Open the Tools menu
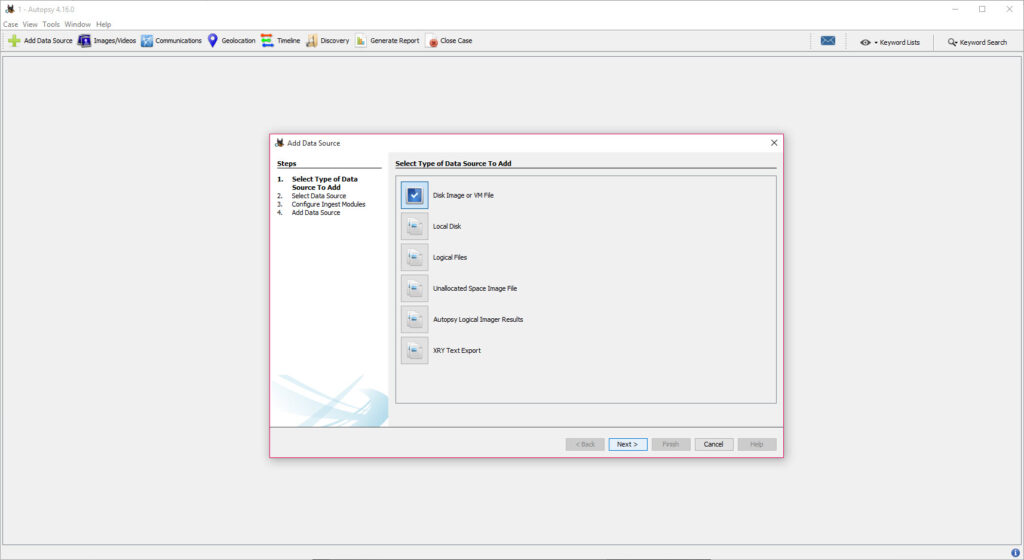The image size is (1024, 560). coord(51,24)
